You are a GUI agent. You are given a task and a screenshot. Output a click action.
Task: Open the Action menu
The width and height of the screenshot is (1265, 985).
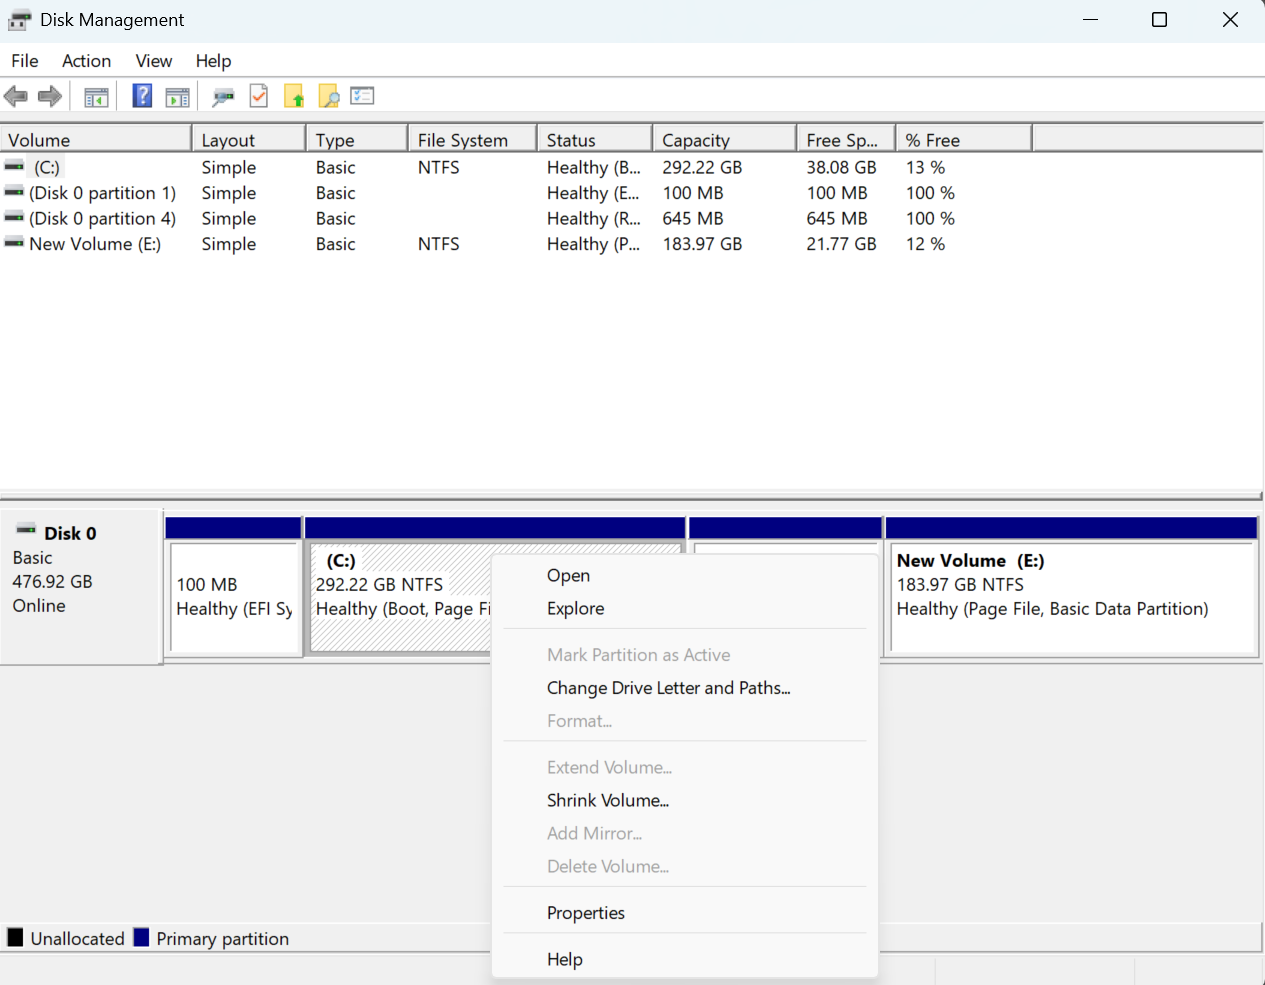(x=86, y=61)
